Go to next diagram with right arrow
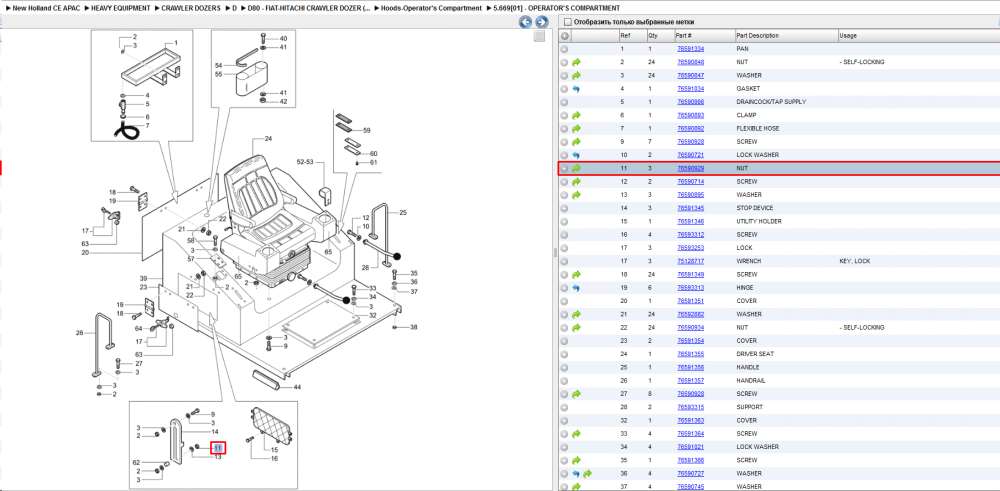This screenshot has width=1000, height=491. (x=541, y=22)
